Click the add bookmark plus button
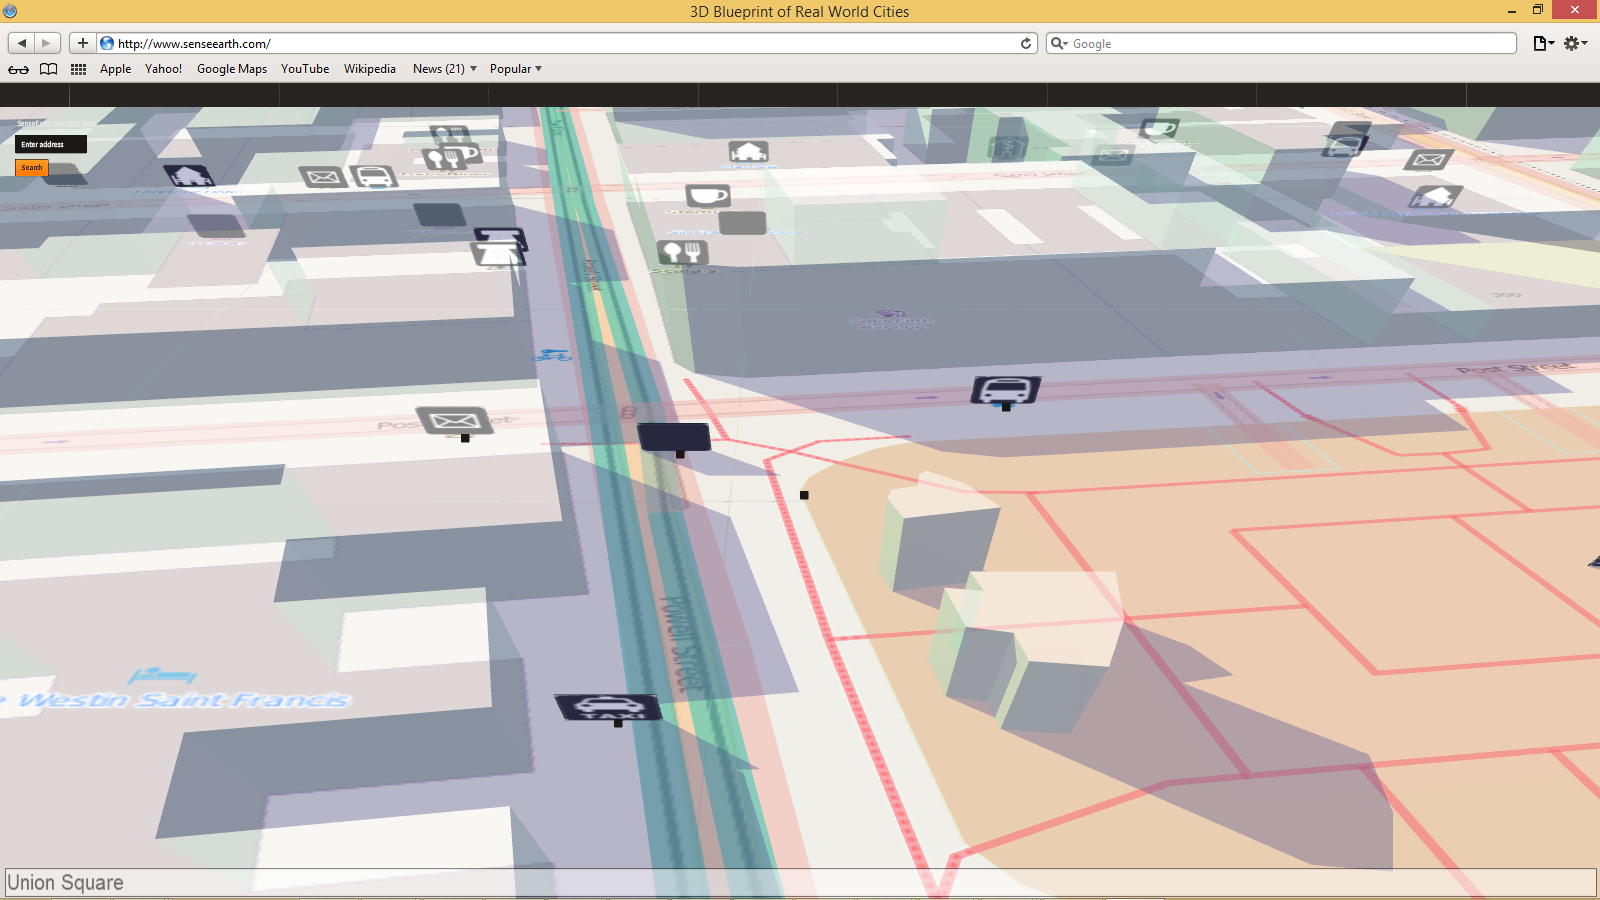 tap(83, 43)
